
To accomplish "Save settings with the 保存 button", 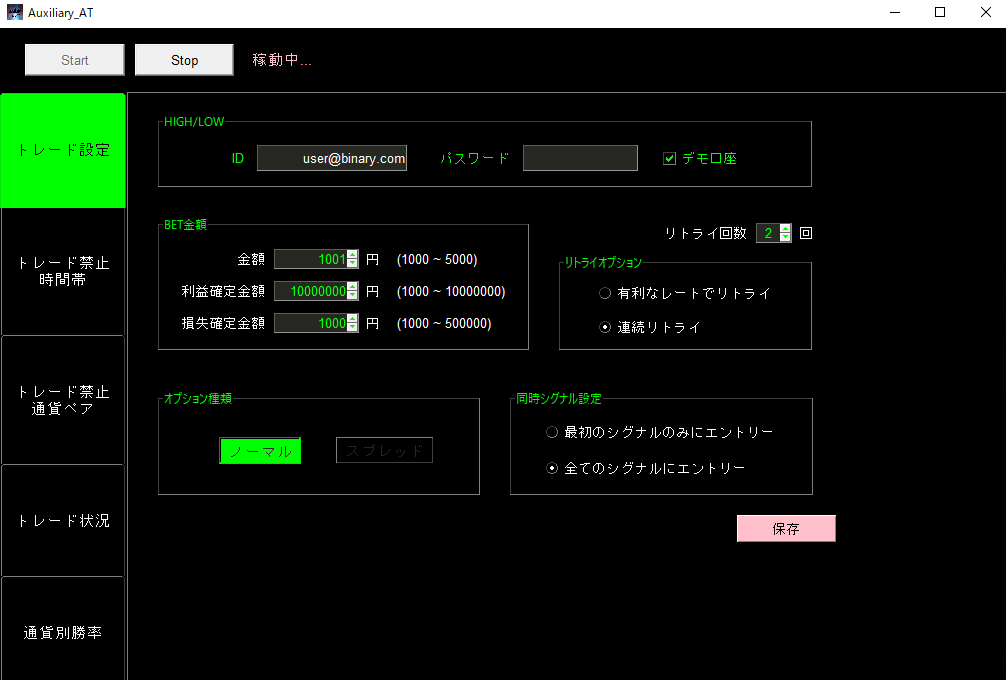I will tap(786, 529).
